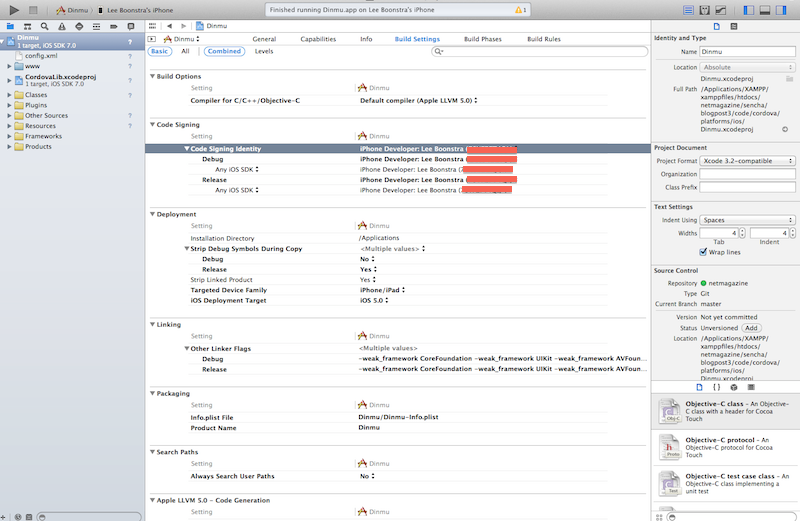Viewport: 800px width, 521px height.
Task: Open the Media library
Action: pyautogui.click(x=751, y=387)
